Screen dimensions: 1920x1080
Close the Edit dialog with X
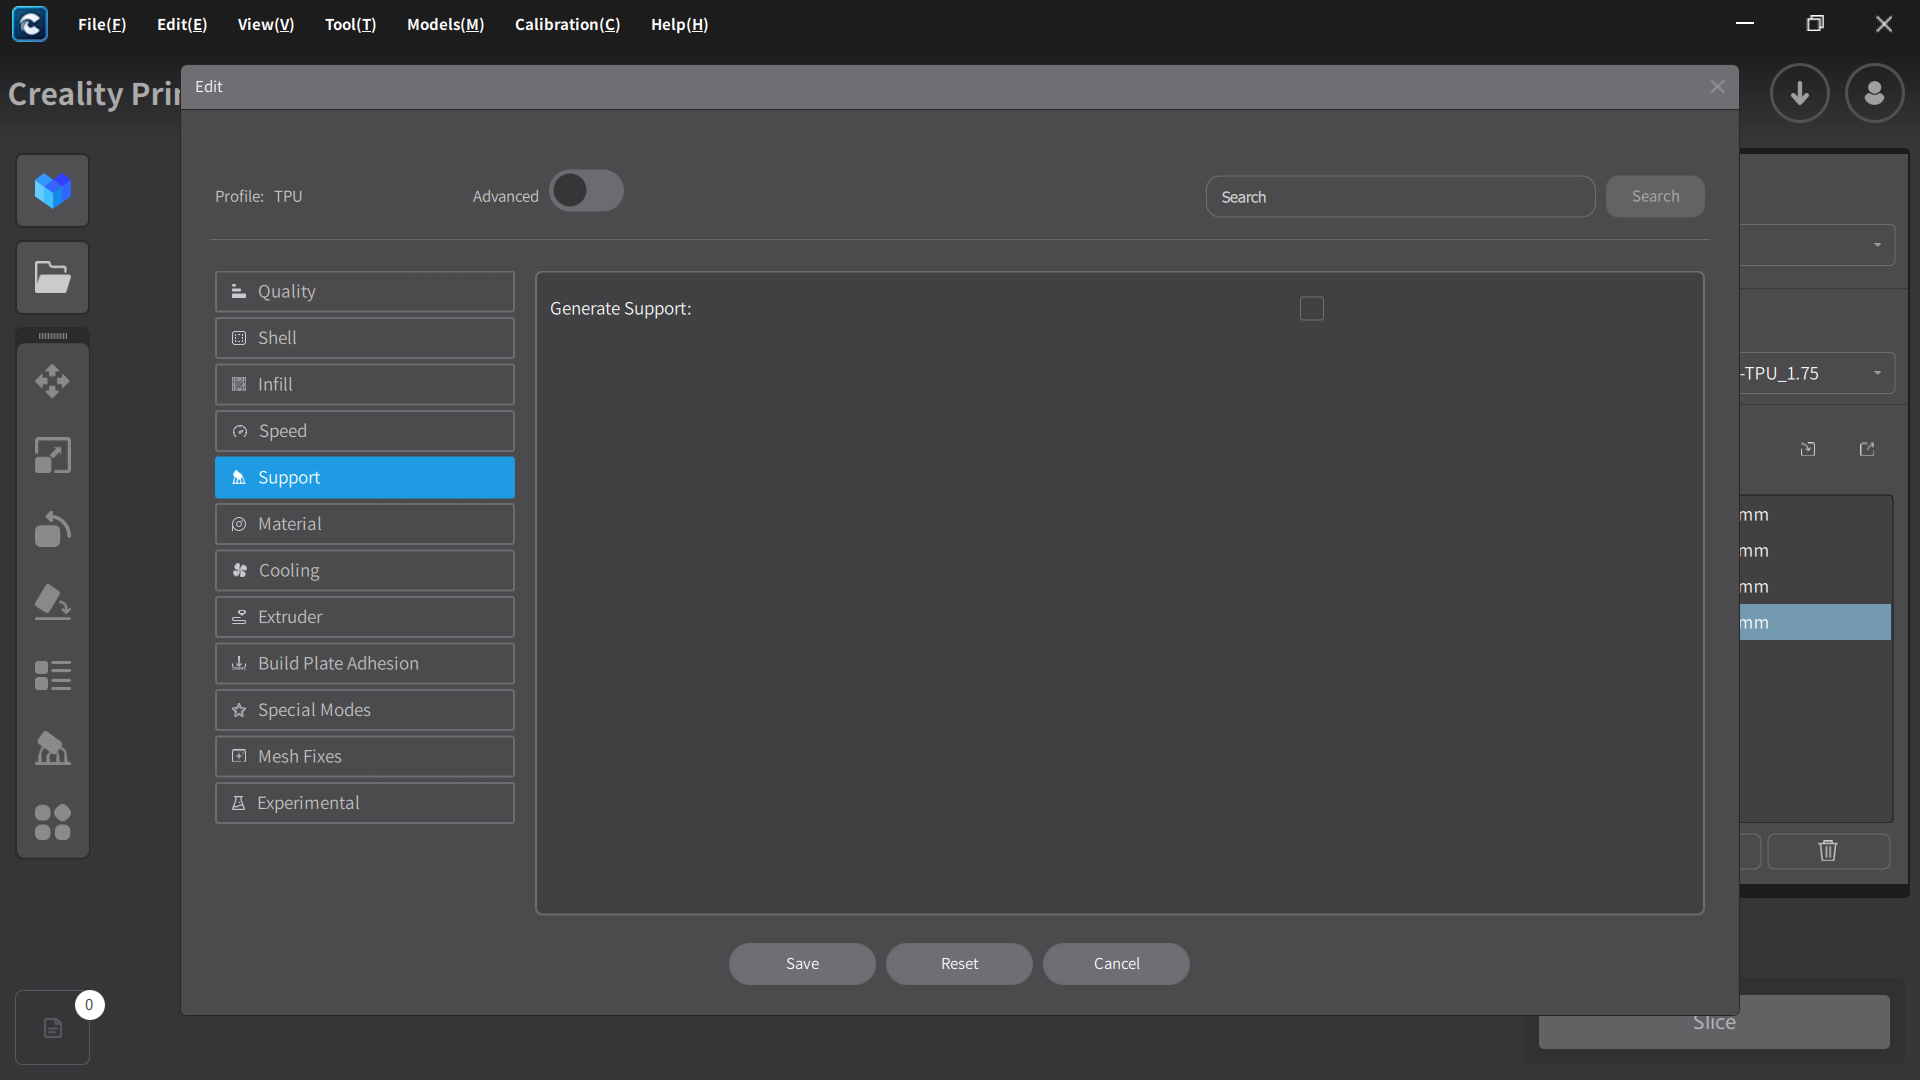(x=1718, y=87)
